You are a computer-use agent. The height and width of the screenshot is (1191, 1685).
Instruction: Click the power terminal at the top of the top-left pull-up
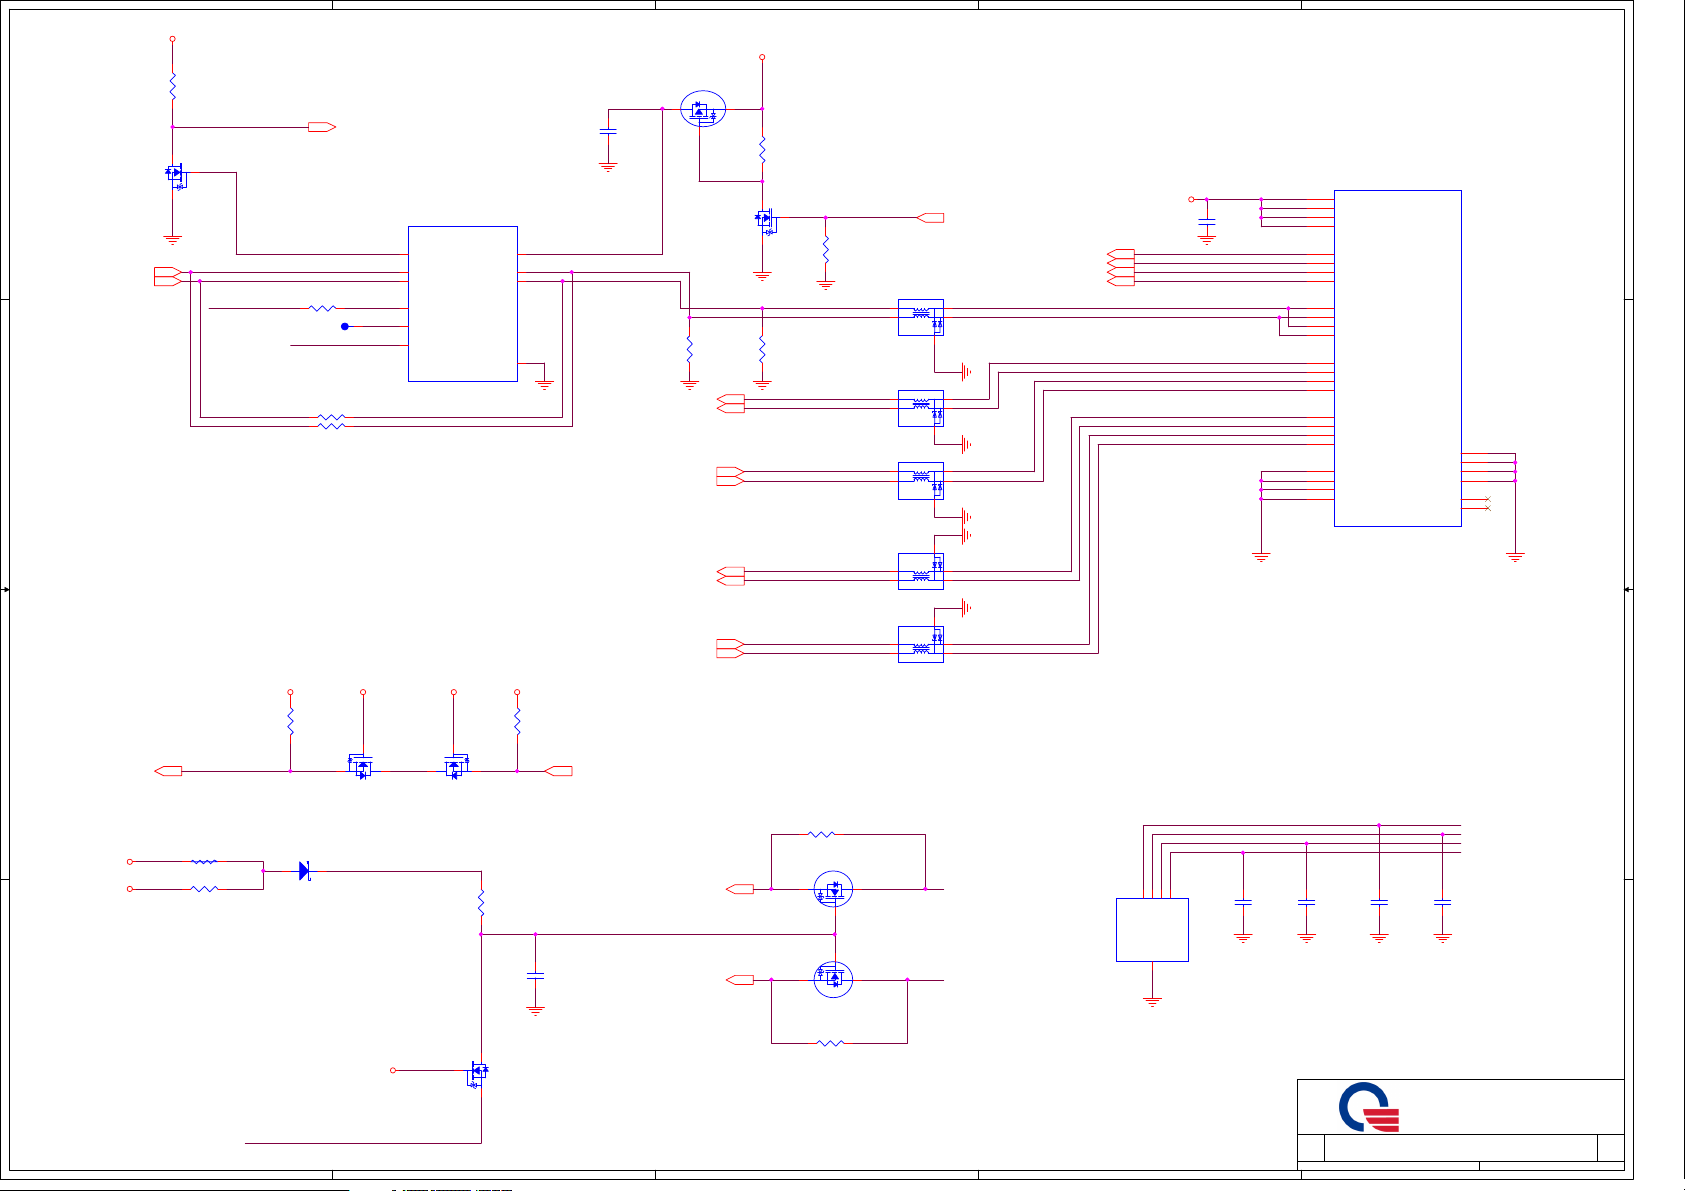coord(172,39)
